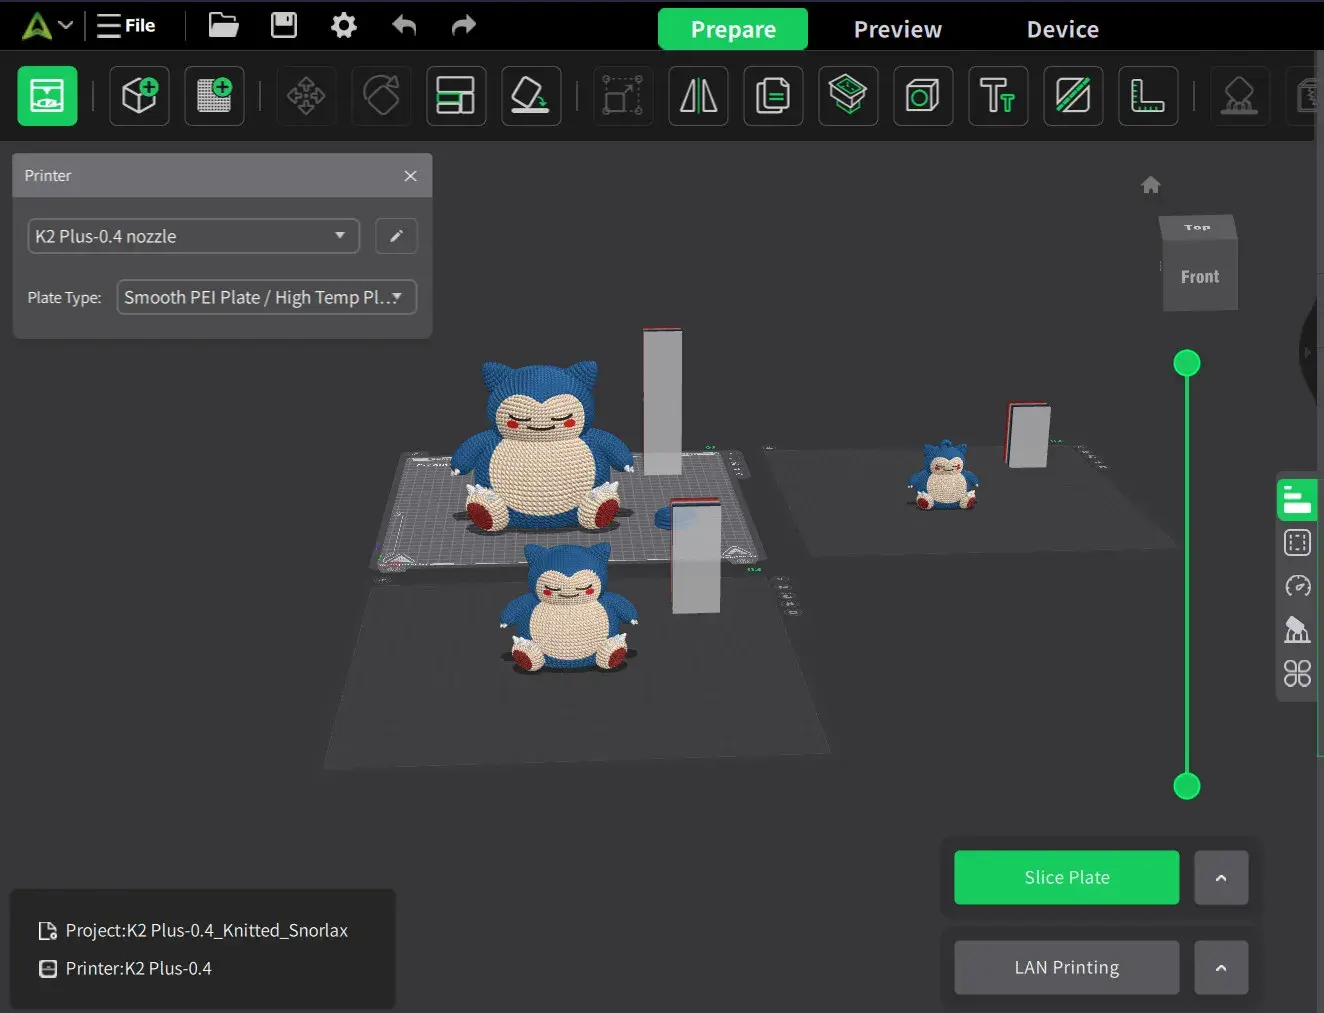Open settings gear icon
The height and width of the screenshot is (1013, 1324).
coord(343,25)
